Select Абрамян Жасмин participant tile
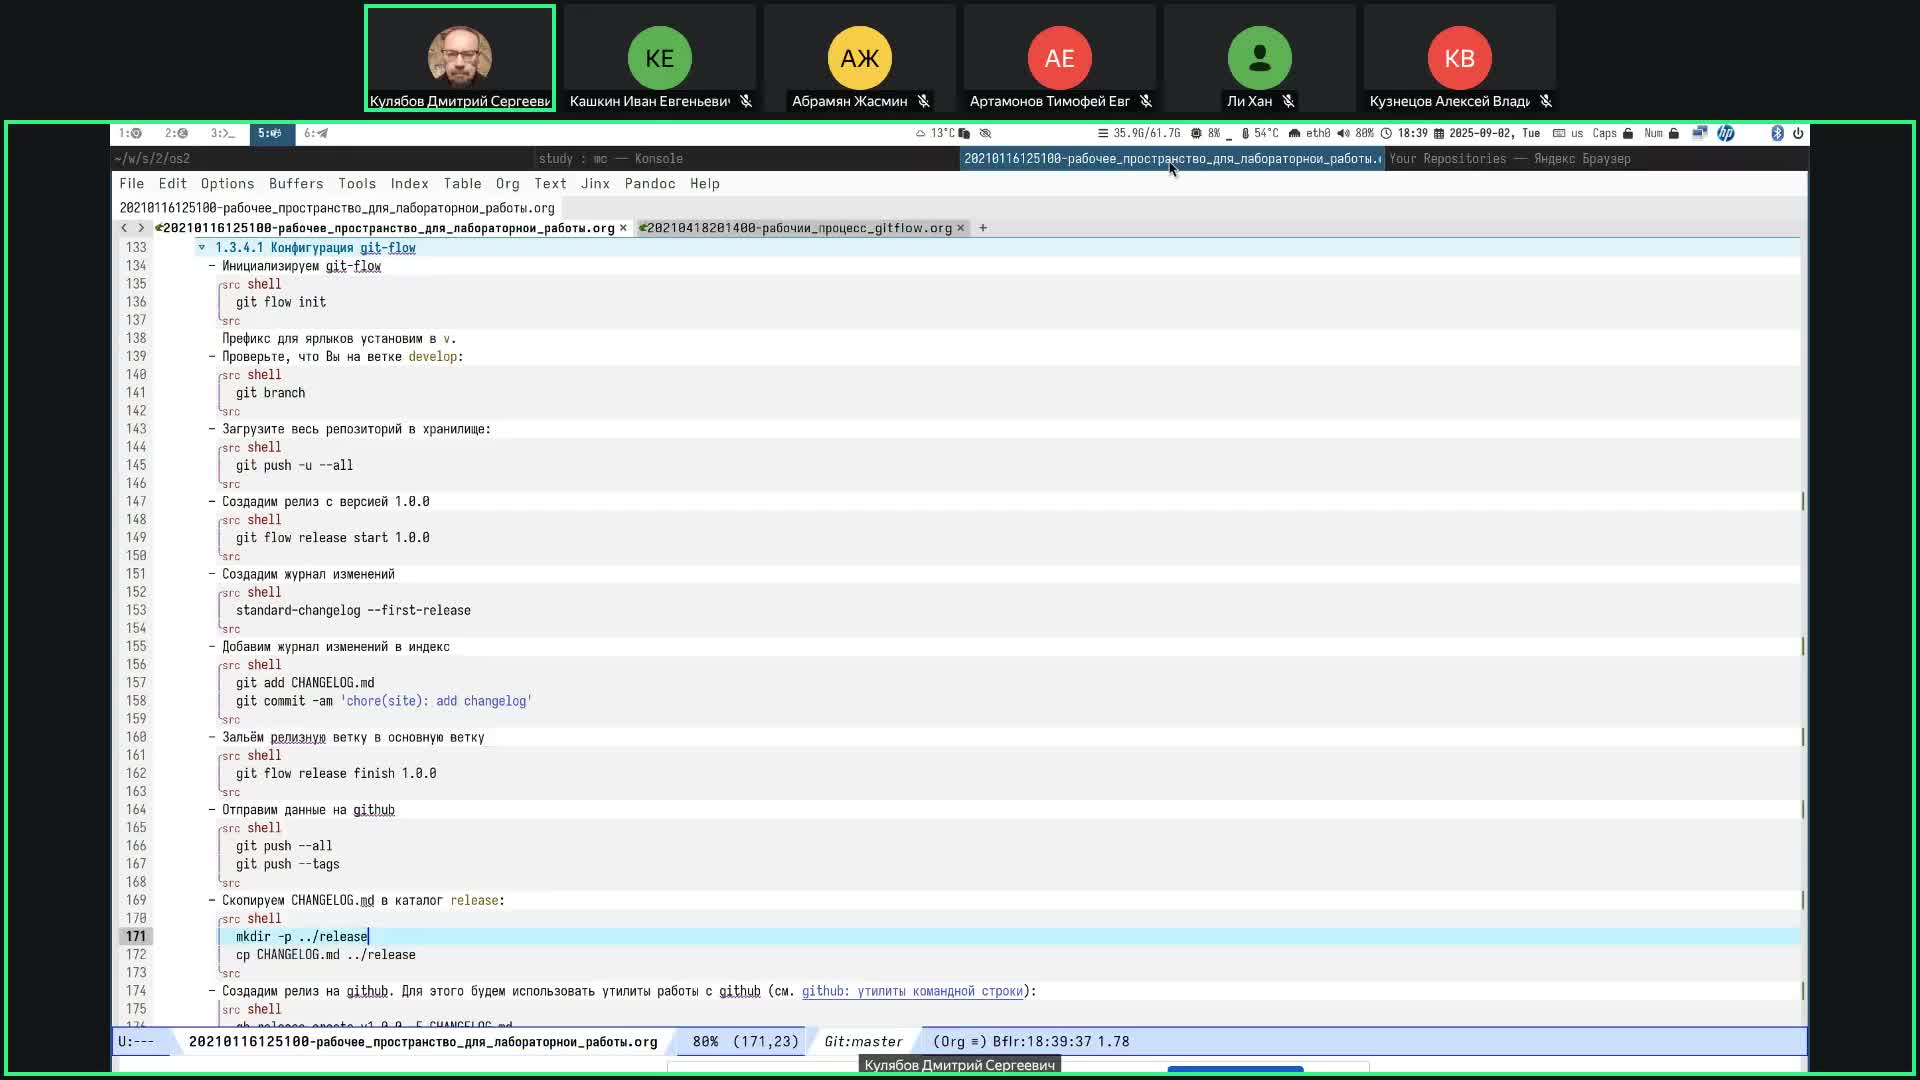The width and height of the screenshot is (1920, 1080). [860, 58]
